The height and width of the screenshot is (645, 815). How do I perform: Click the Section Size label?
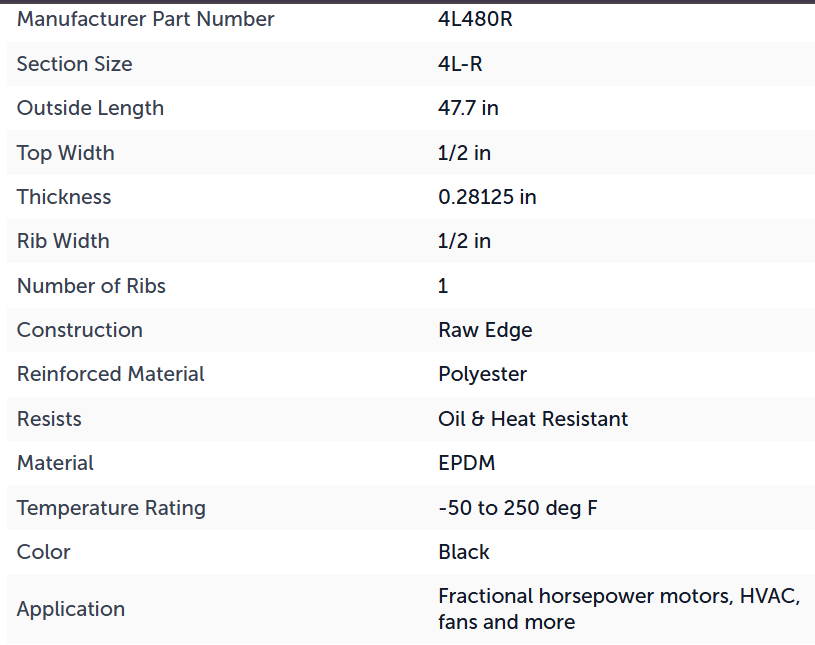(x=75, y=64)
